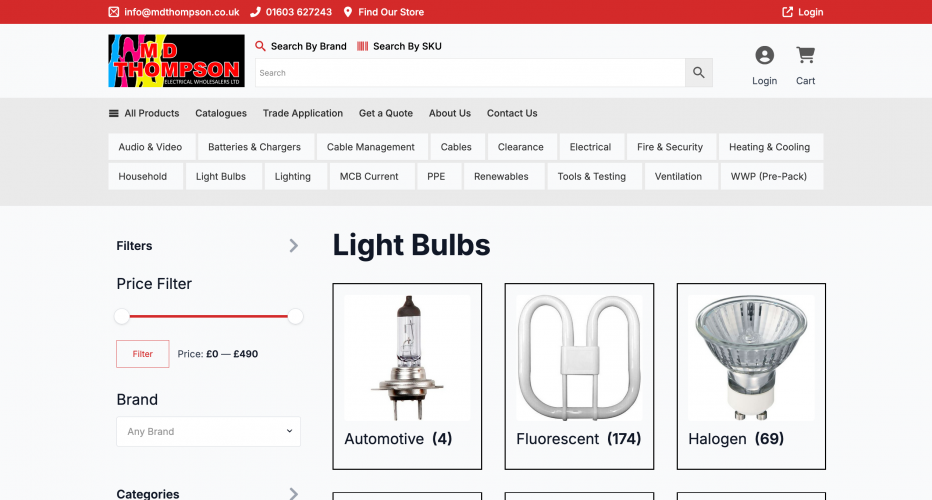Click the Brand heading

(137, 400)
